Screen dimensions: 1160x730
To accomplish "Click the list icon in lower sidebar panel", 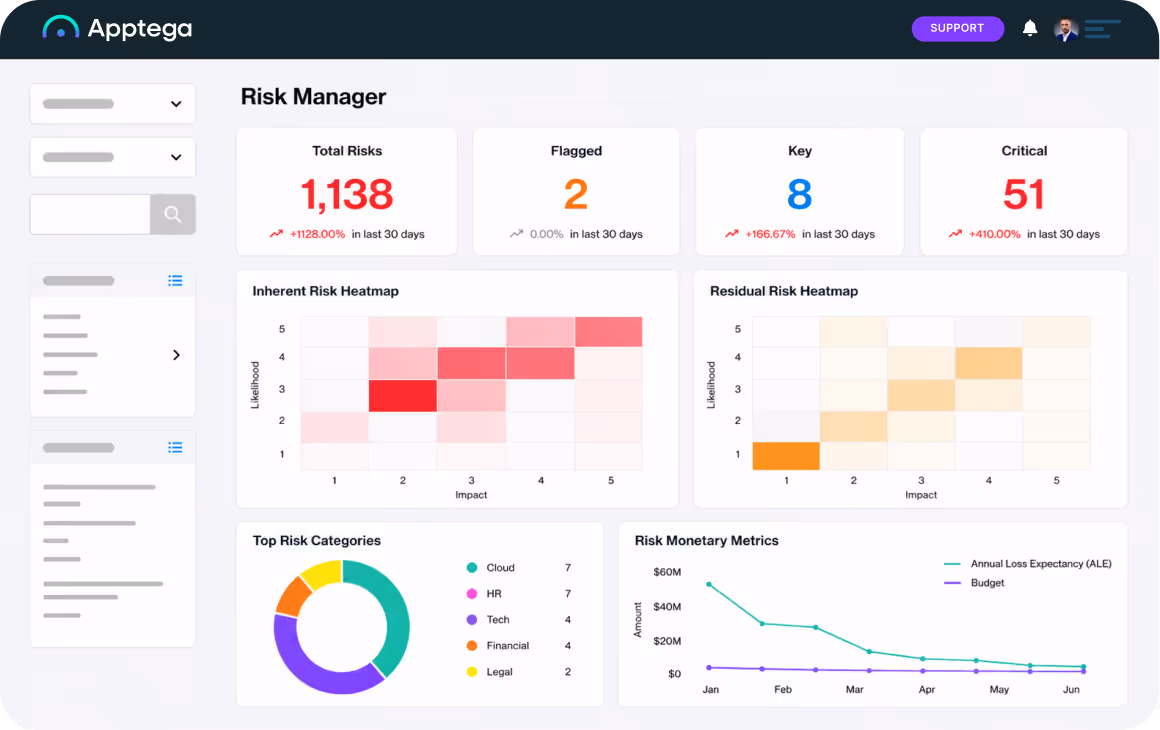I will (x=175, y=447).
